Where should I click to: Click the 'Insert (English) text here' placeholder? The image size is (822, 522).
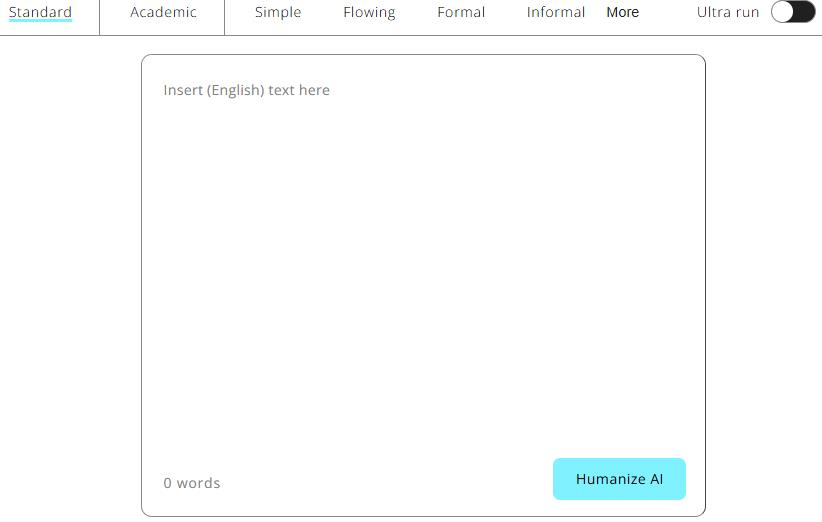[x=247, y=90]
